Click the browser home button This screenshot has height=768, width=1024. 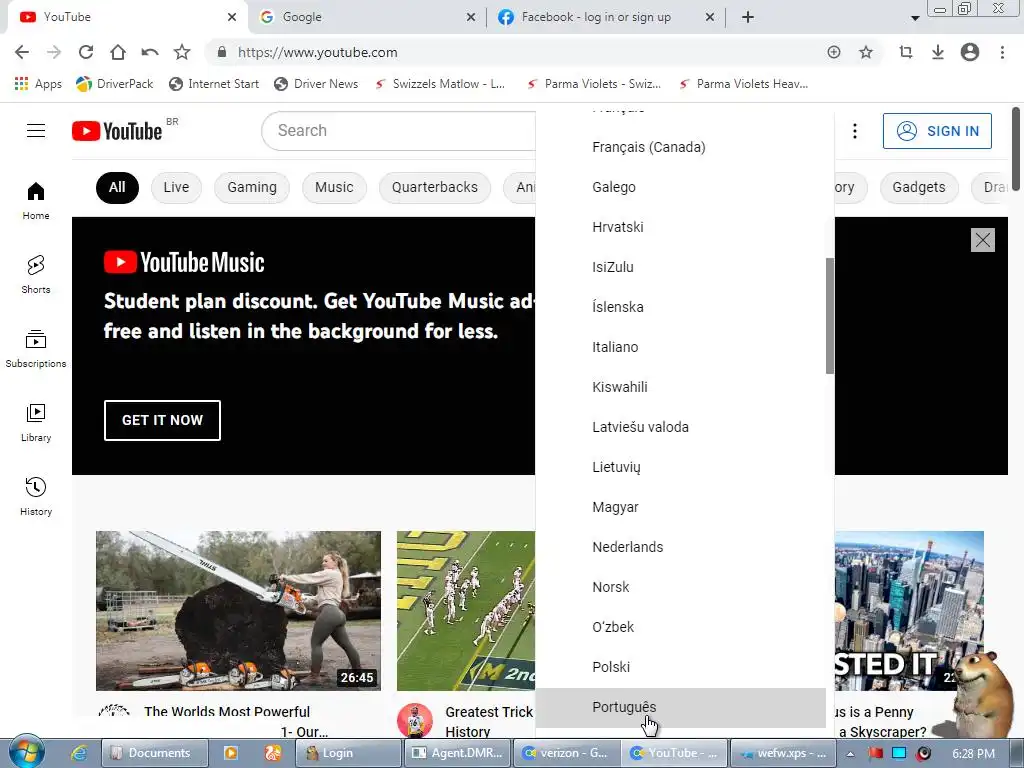point(118,52)
